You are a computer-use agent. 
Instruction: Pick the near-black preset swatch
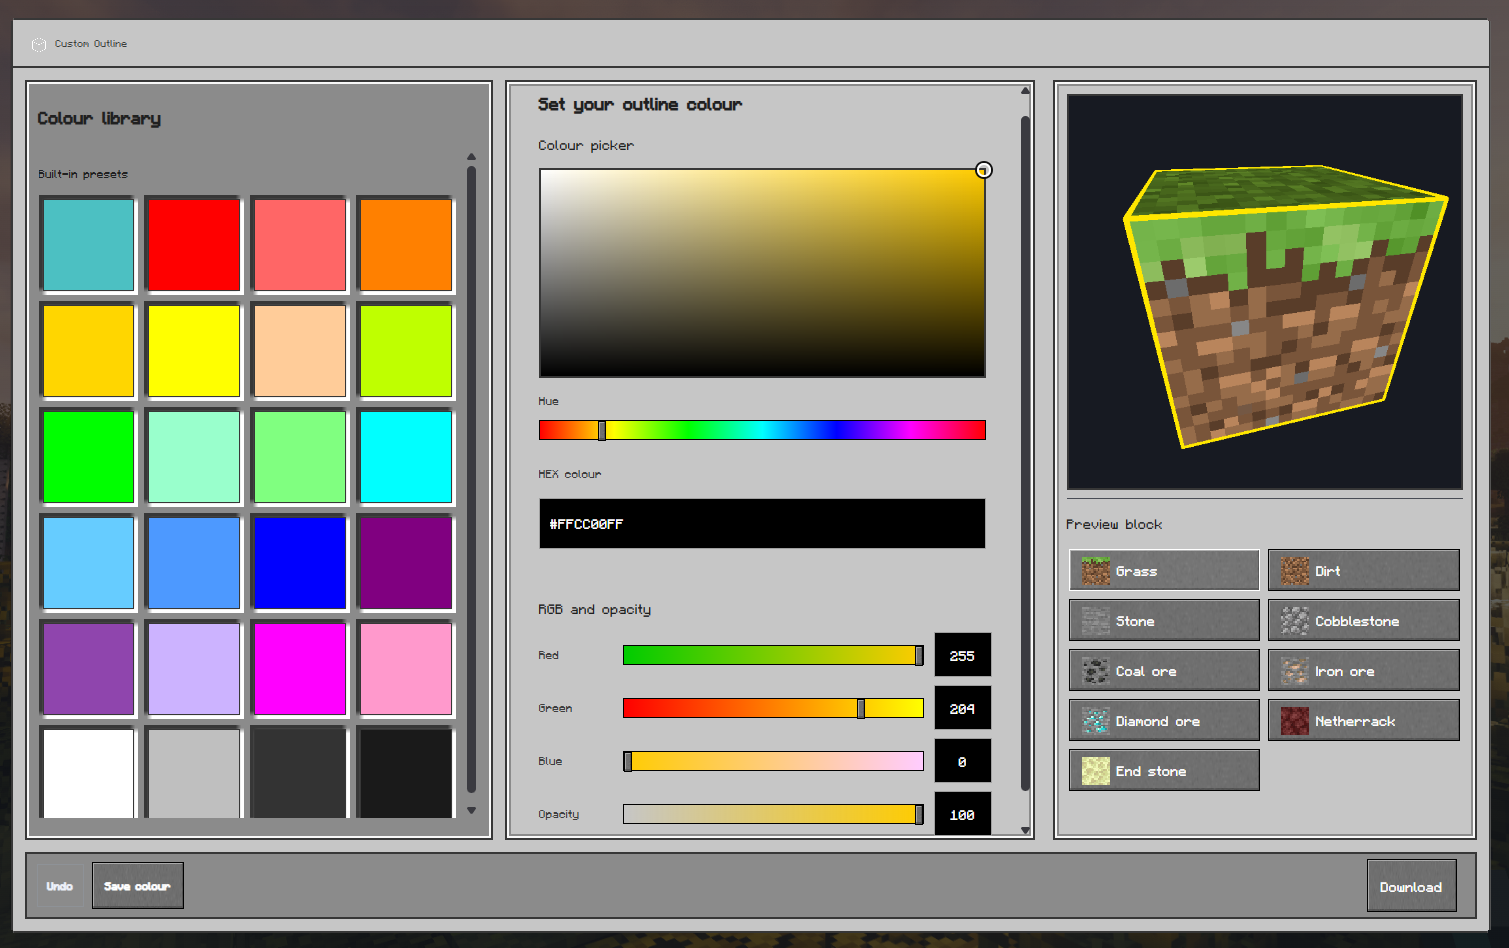tap(406, 772)
